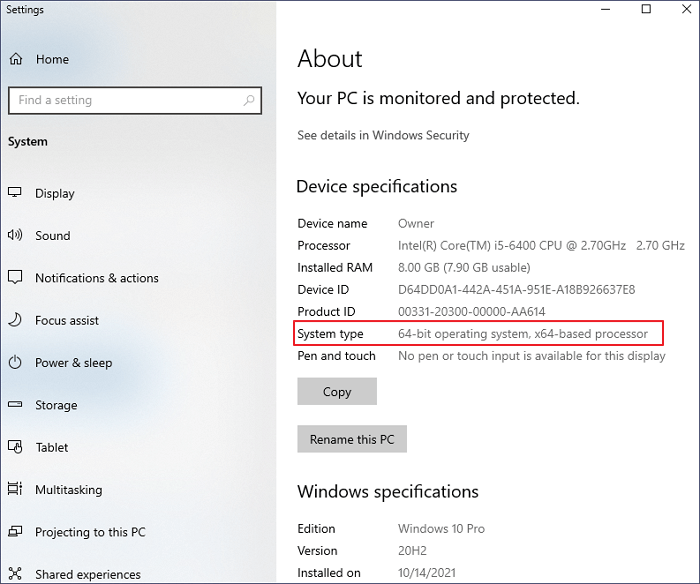Click the Power & sleep icon
The image size is (700, 584).
click(x=15, y=363)
